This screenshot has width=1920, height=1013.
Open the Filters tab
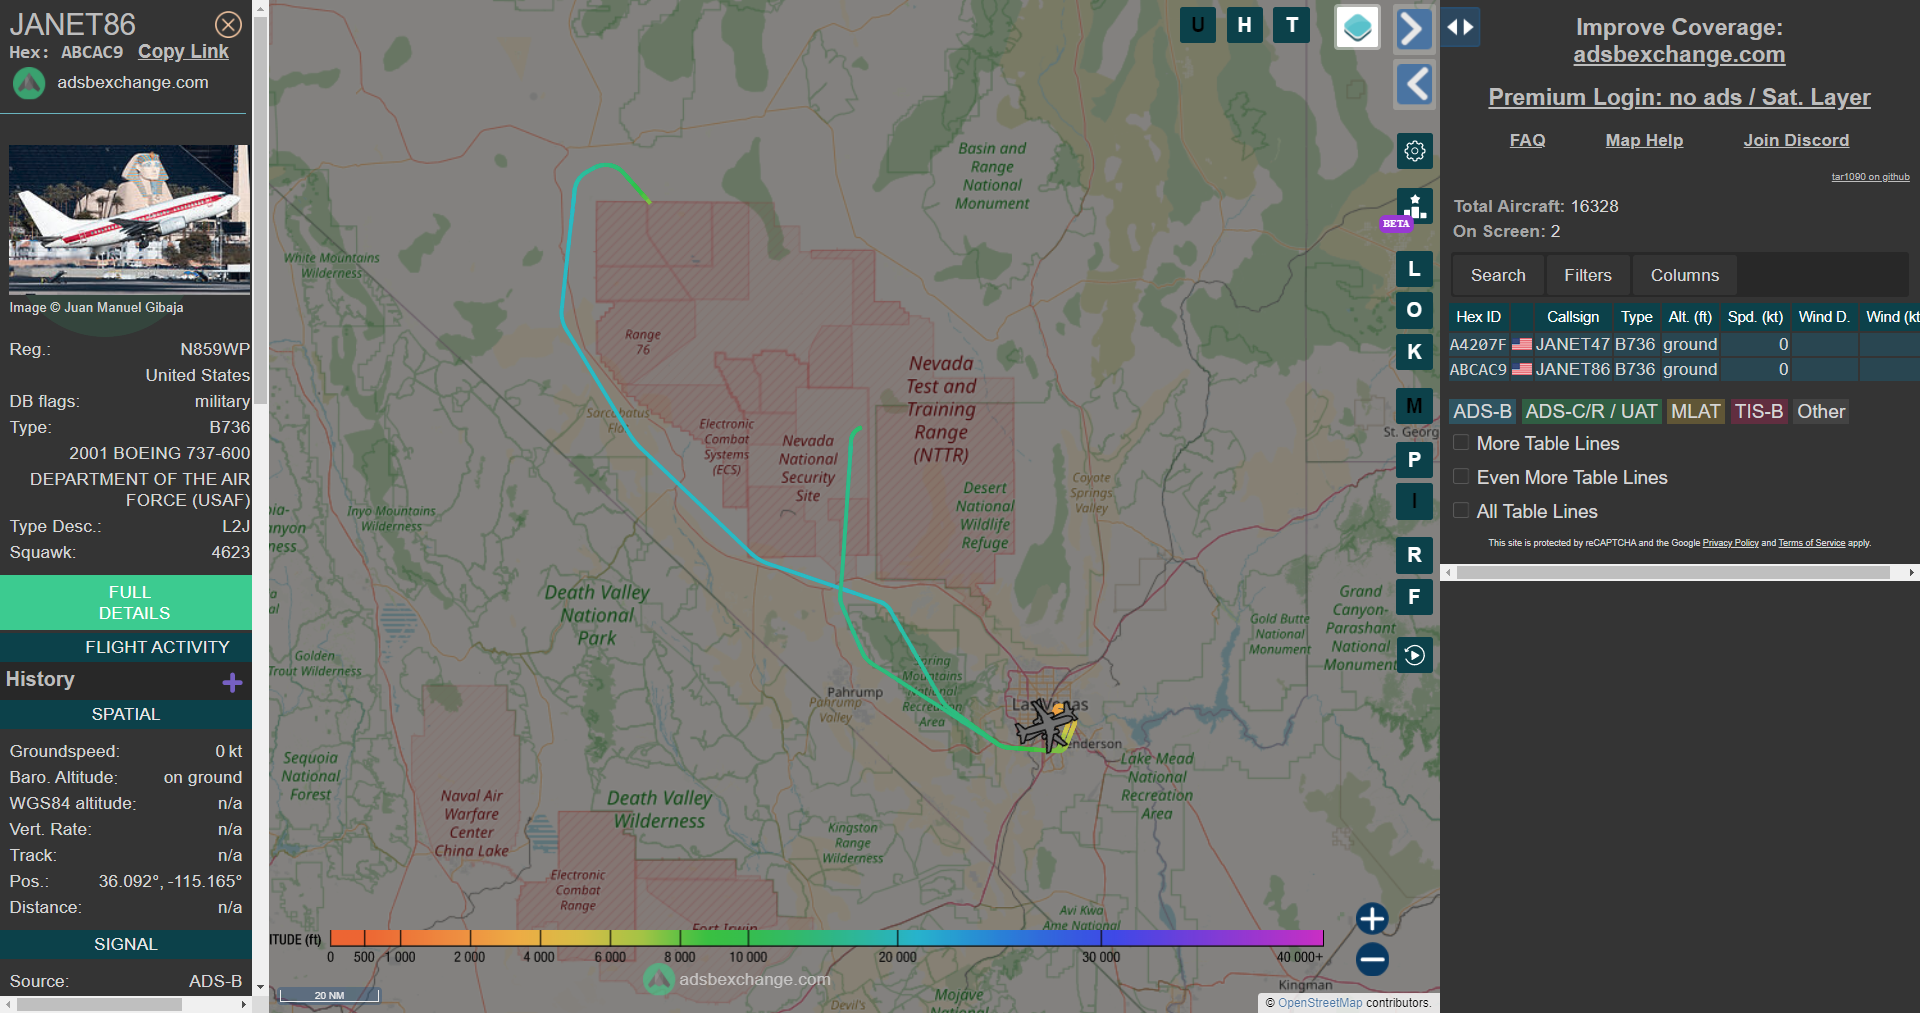coord(1588,275)
